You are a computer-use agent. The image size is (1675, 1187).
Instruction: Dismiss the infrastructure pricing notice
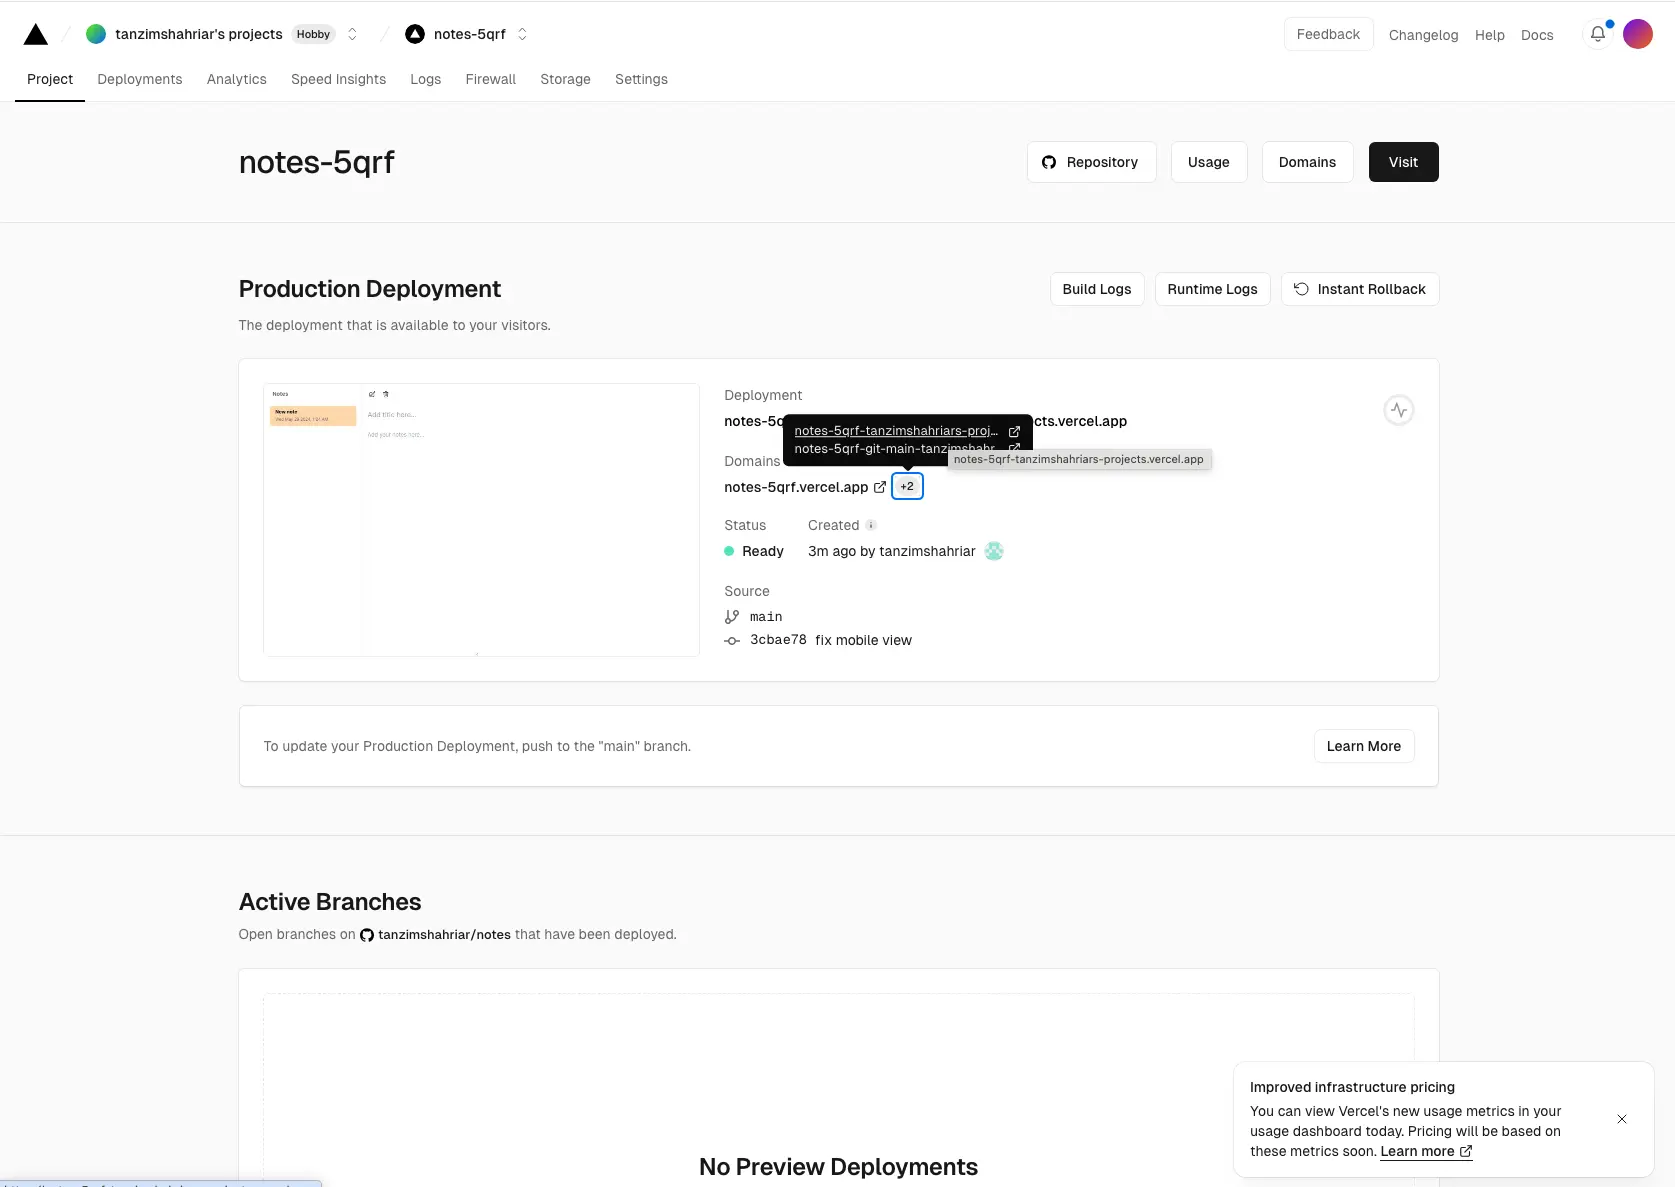click(1622, 1119)
